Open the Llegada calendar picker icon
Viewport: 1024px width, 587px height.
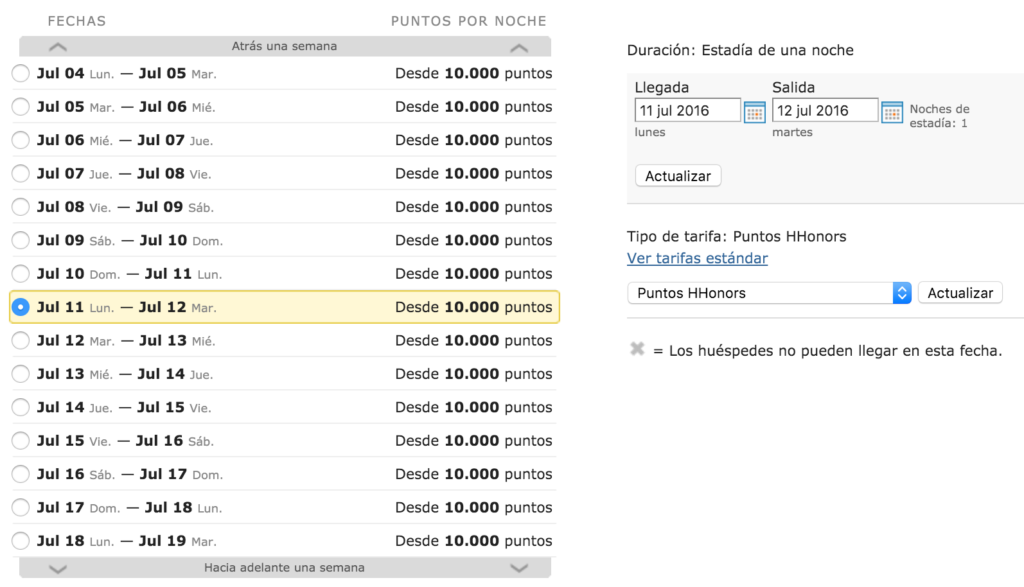click(x=754, y=112)
